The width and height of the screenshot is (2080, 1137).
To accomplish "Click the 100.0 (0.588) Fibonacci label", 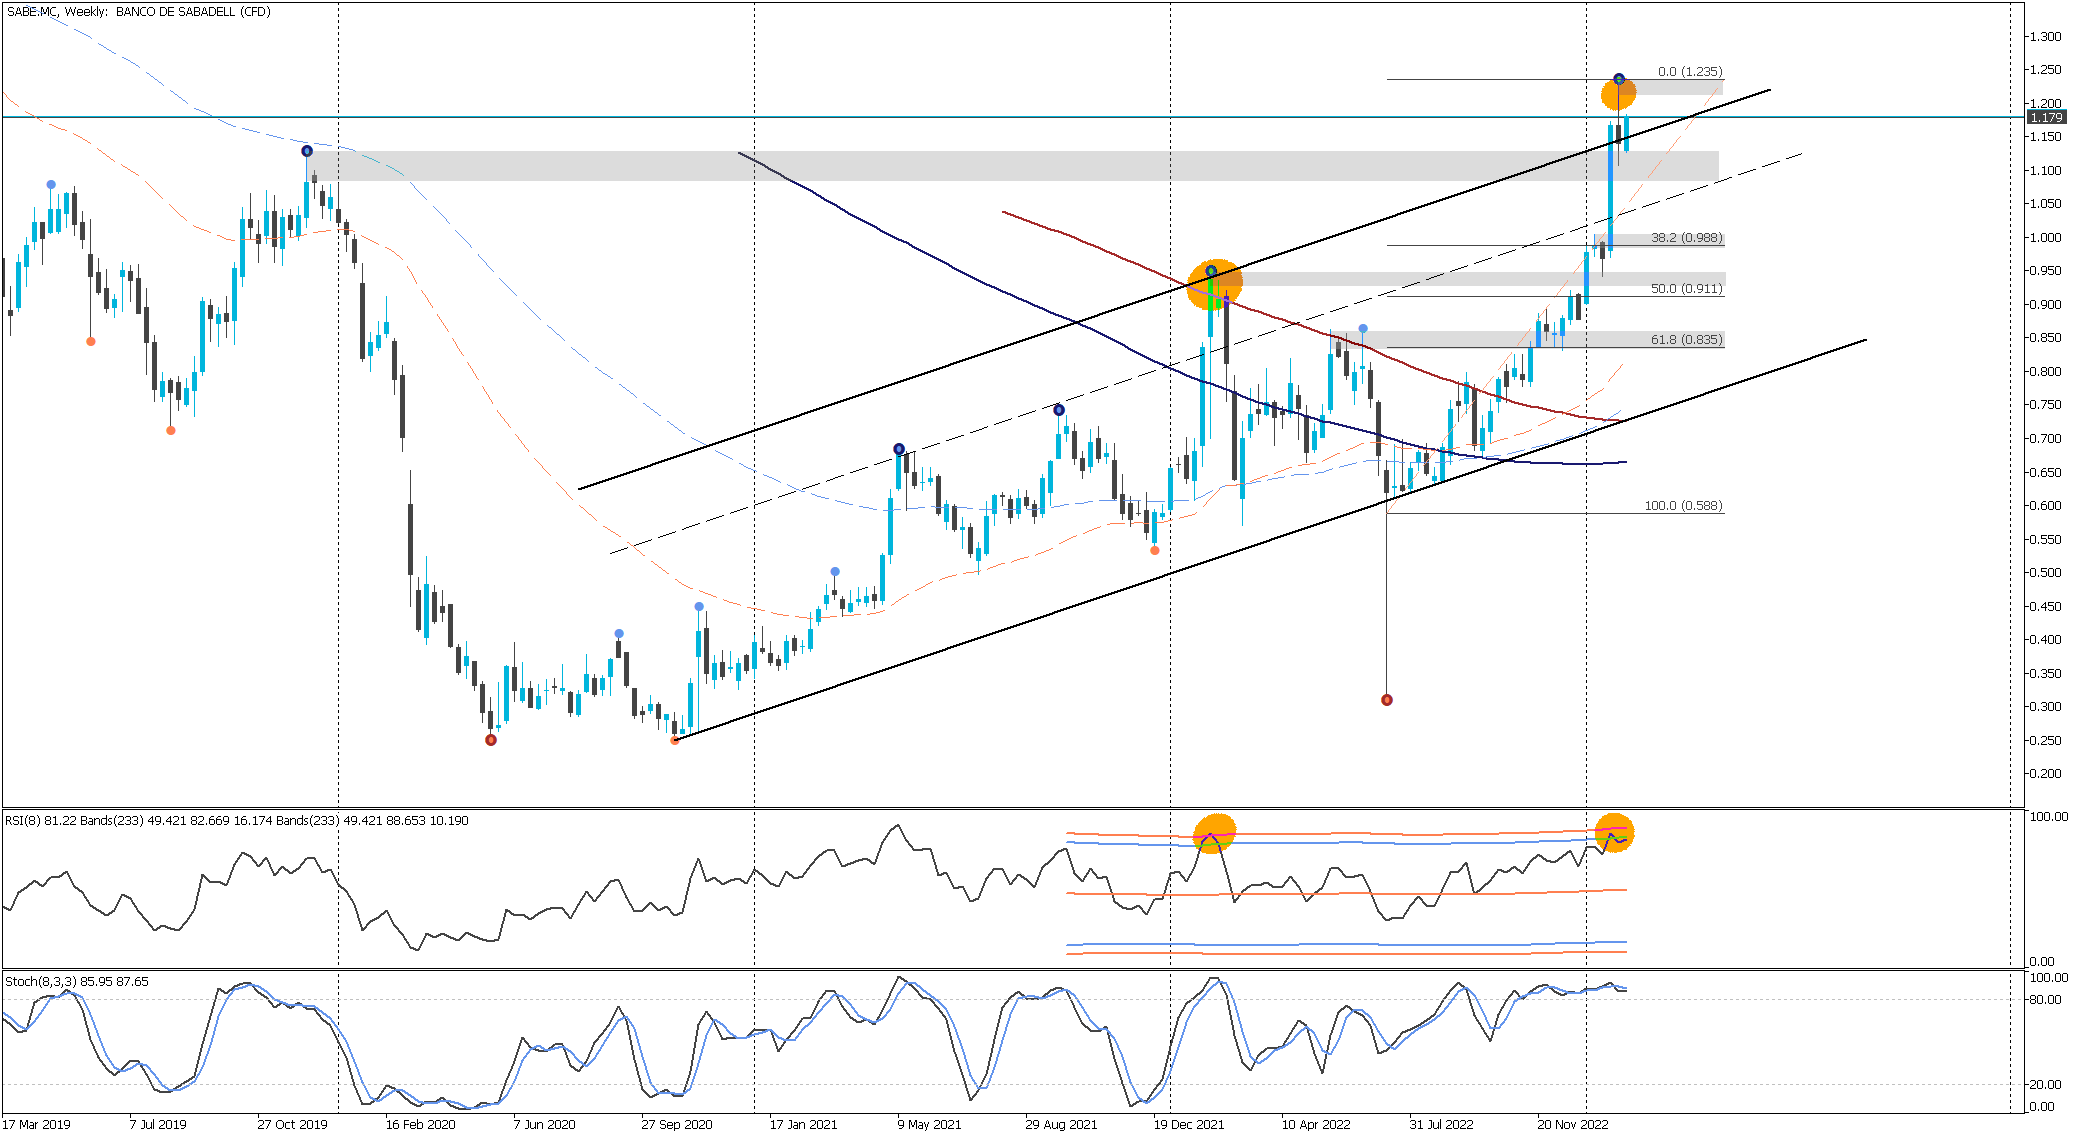I will 1683,506.
